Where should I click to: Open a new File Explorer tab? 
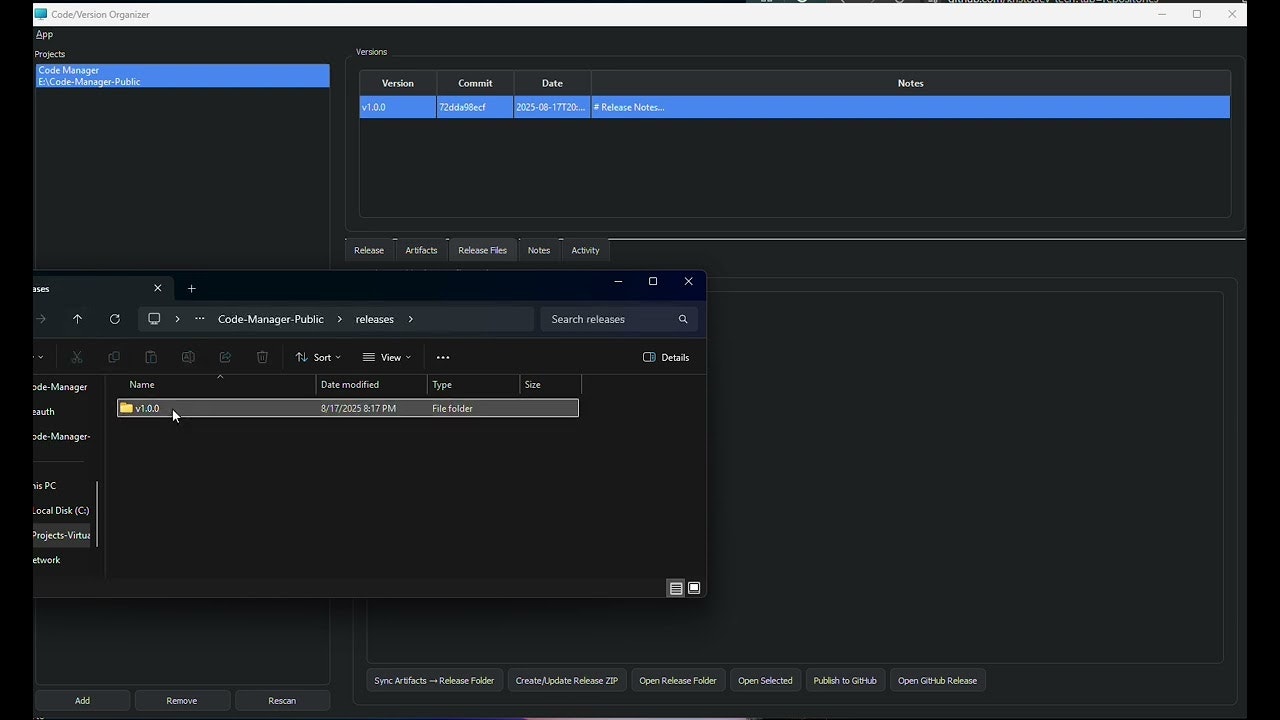191,288
